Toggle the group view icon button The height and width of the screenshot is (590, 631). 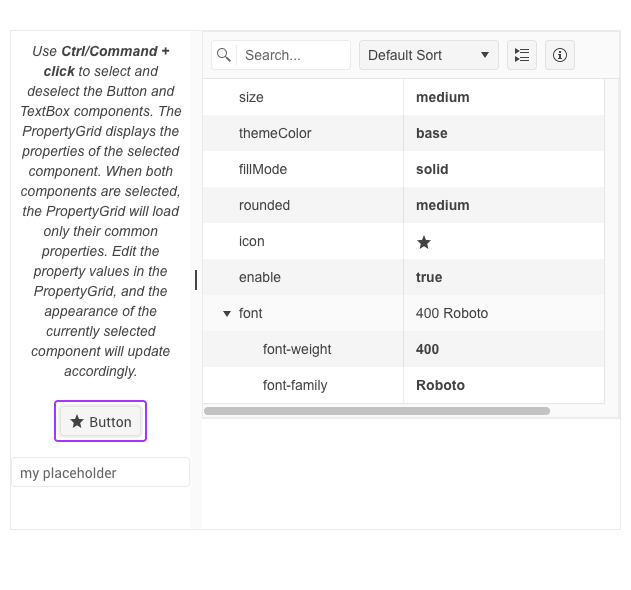point(522,55)
